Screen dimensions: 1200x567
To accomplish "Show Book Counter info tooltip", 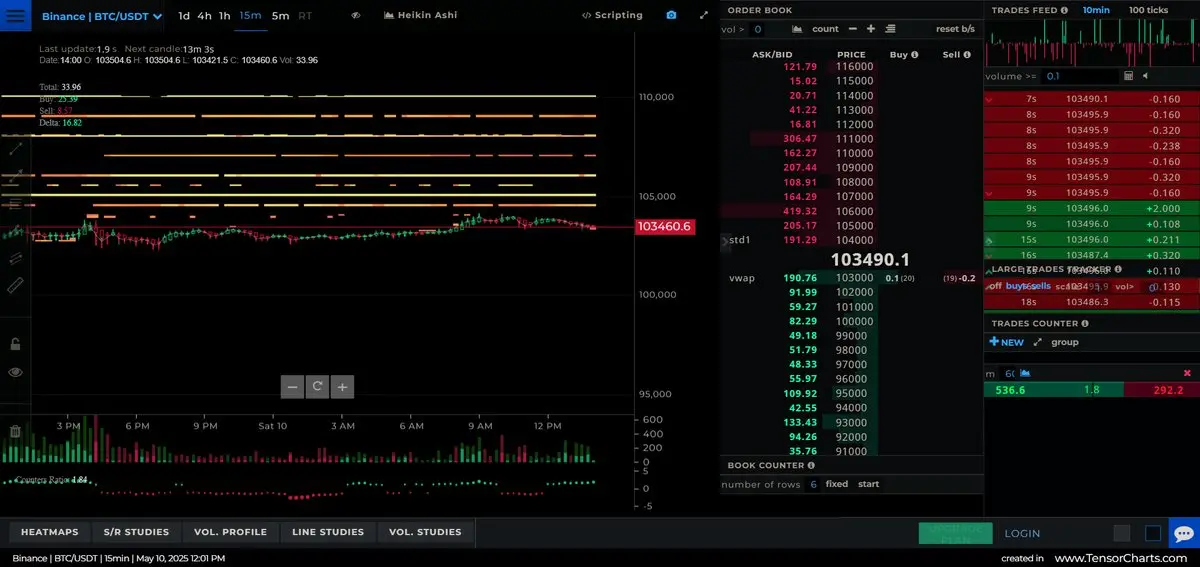I will click(811, 466).
